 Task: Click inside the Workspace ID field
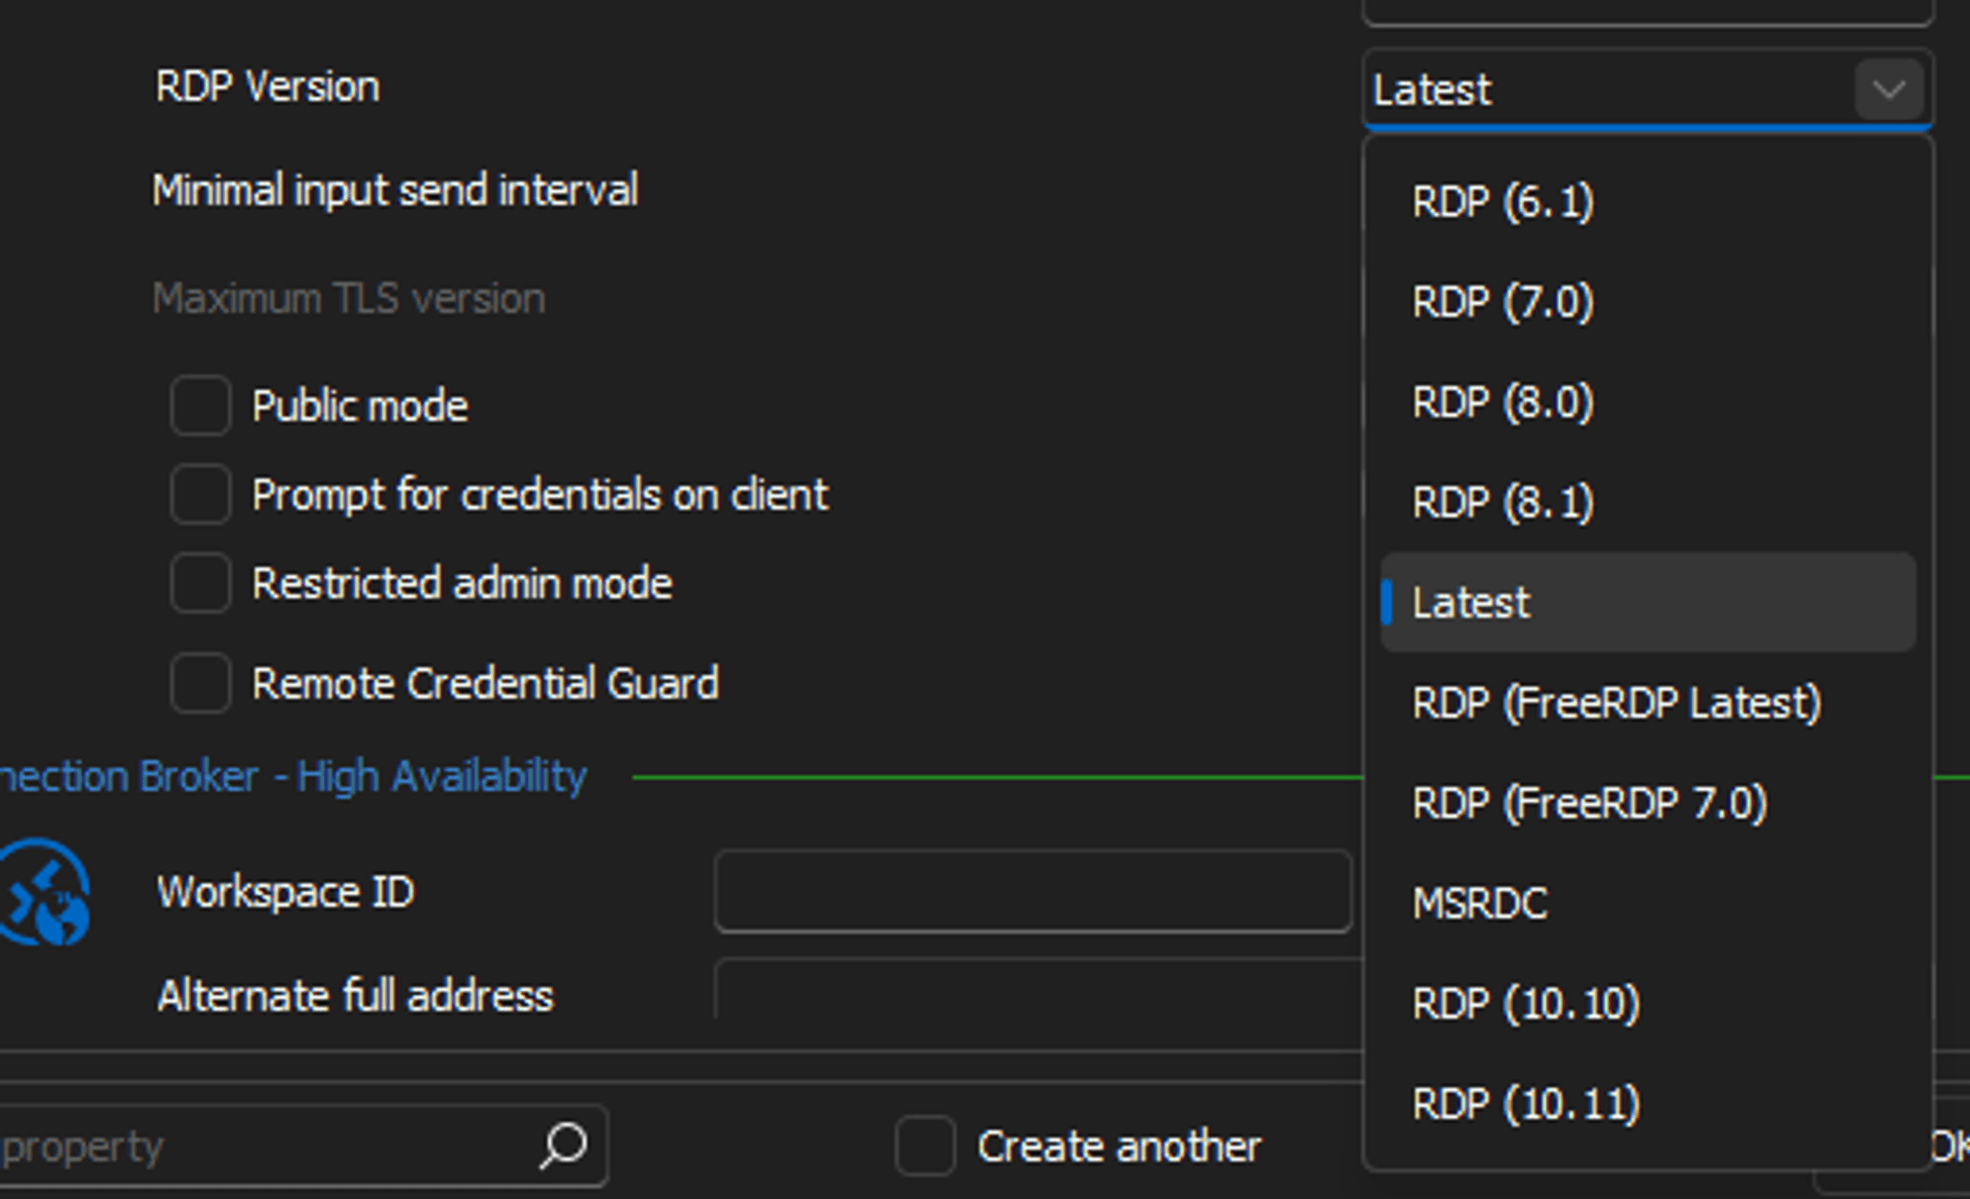[x=1032, y=891]
